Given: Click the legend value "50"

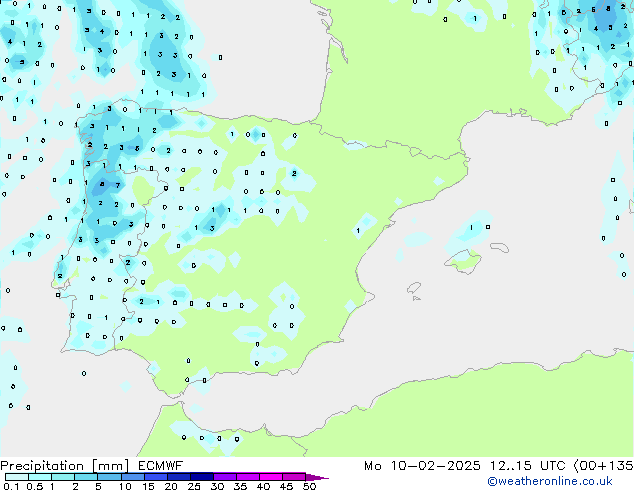Looking at the screenshot, I should [309, 486].
